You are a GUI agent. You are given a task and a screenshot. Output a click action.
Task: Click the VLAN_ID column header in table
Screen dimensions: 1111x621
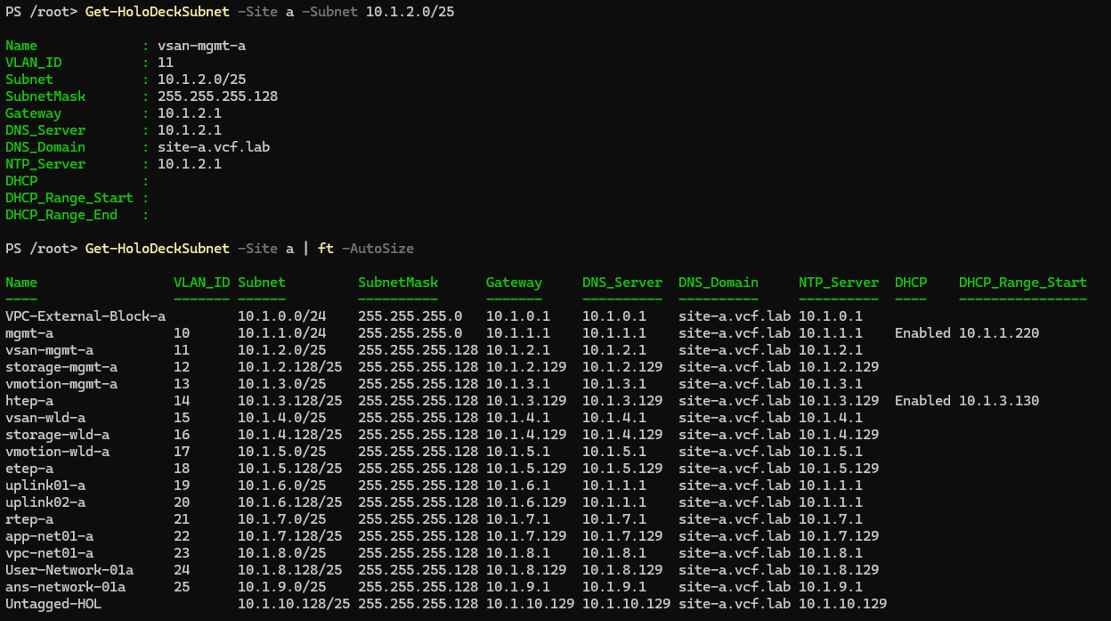(x=200, y=282)
